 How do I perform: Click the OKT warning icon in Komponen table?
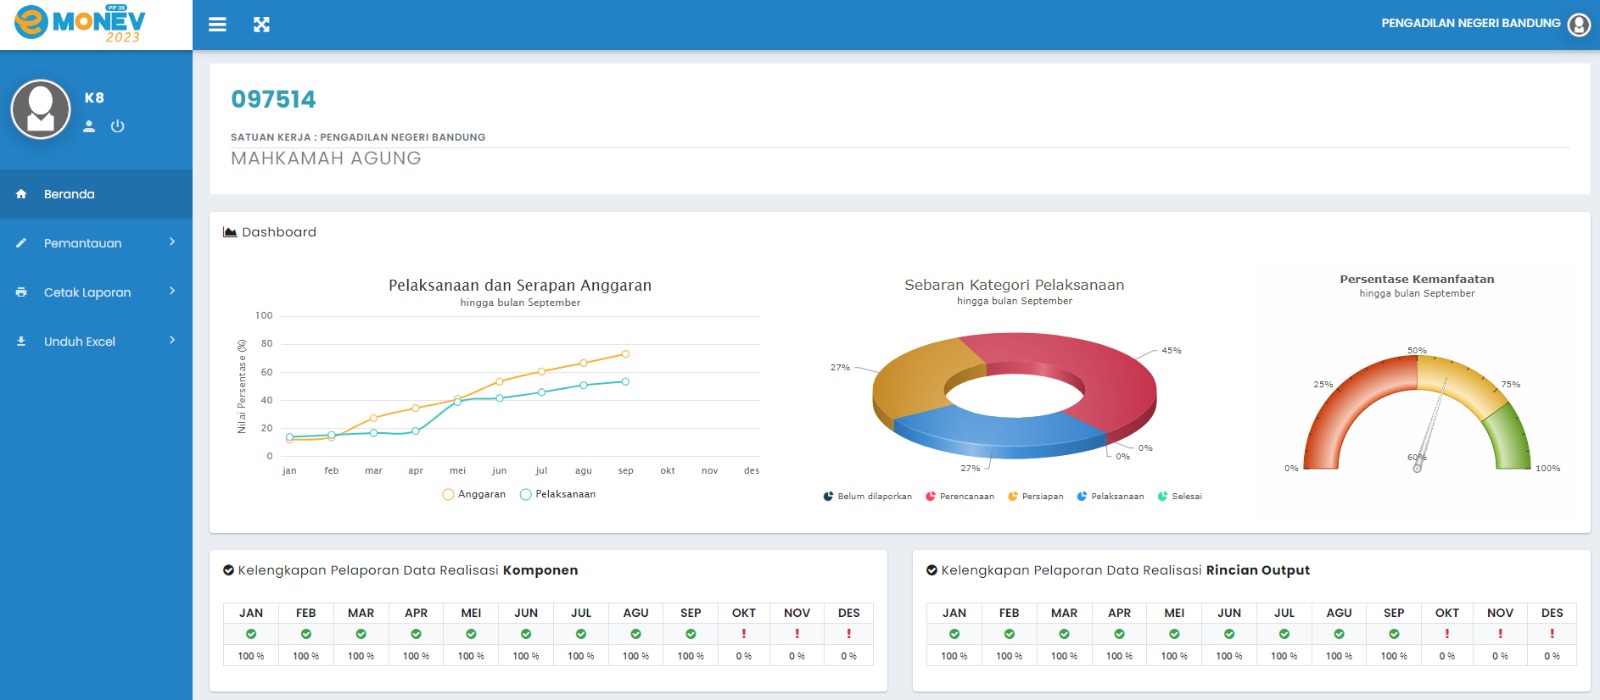coord(743,634)
